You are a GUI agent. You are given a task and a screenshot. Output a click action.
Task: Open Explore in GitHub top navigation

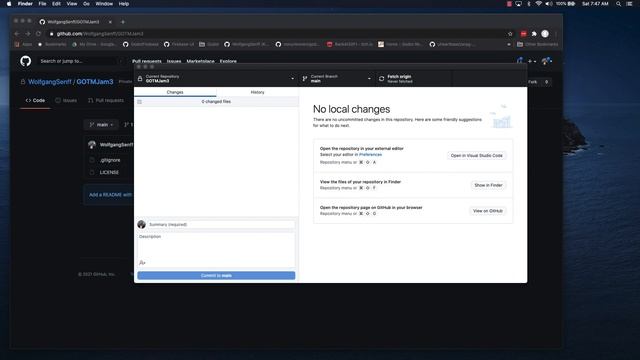point(228,61)
